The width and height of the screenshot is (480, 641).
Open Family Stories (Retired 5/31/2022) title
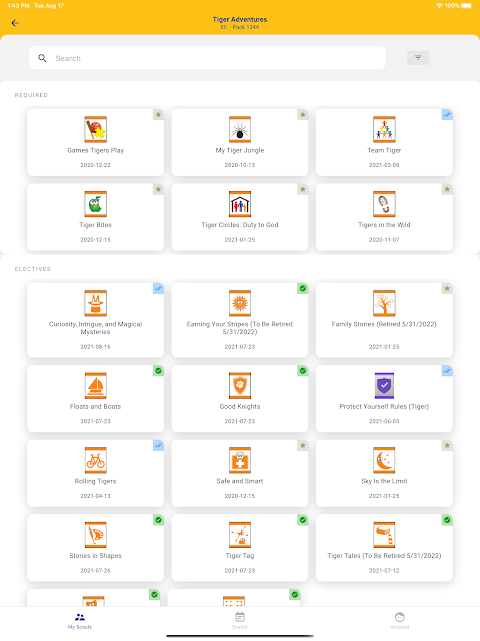(x=384, y=324)
